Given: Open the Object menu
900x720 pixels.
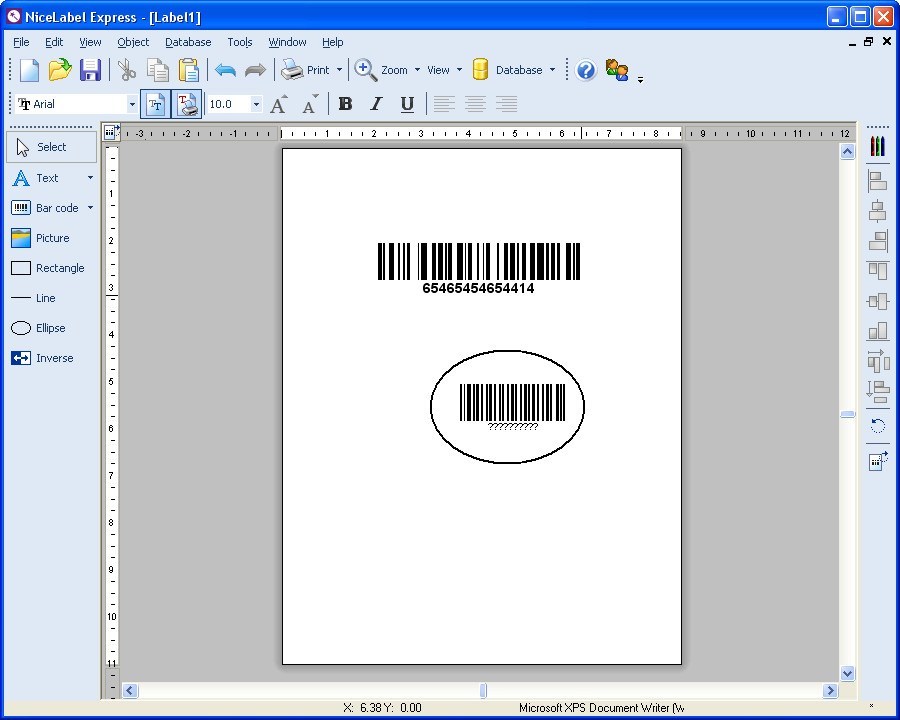Looking at the screenshot, I should point(133,42).
